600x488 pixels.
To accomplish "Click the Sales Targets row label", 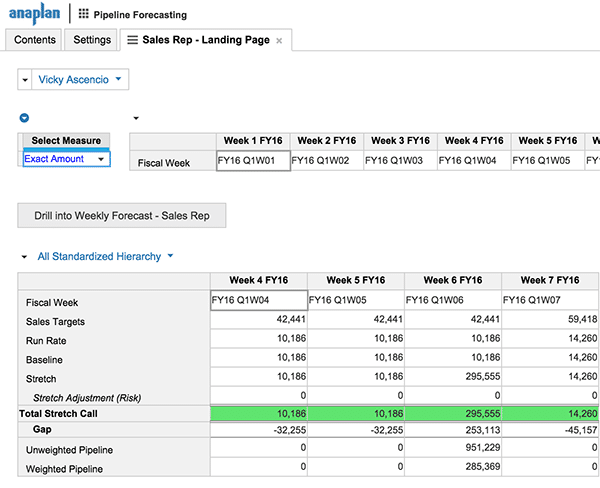I will (55, 322).
